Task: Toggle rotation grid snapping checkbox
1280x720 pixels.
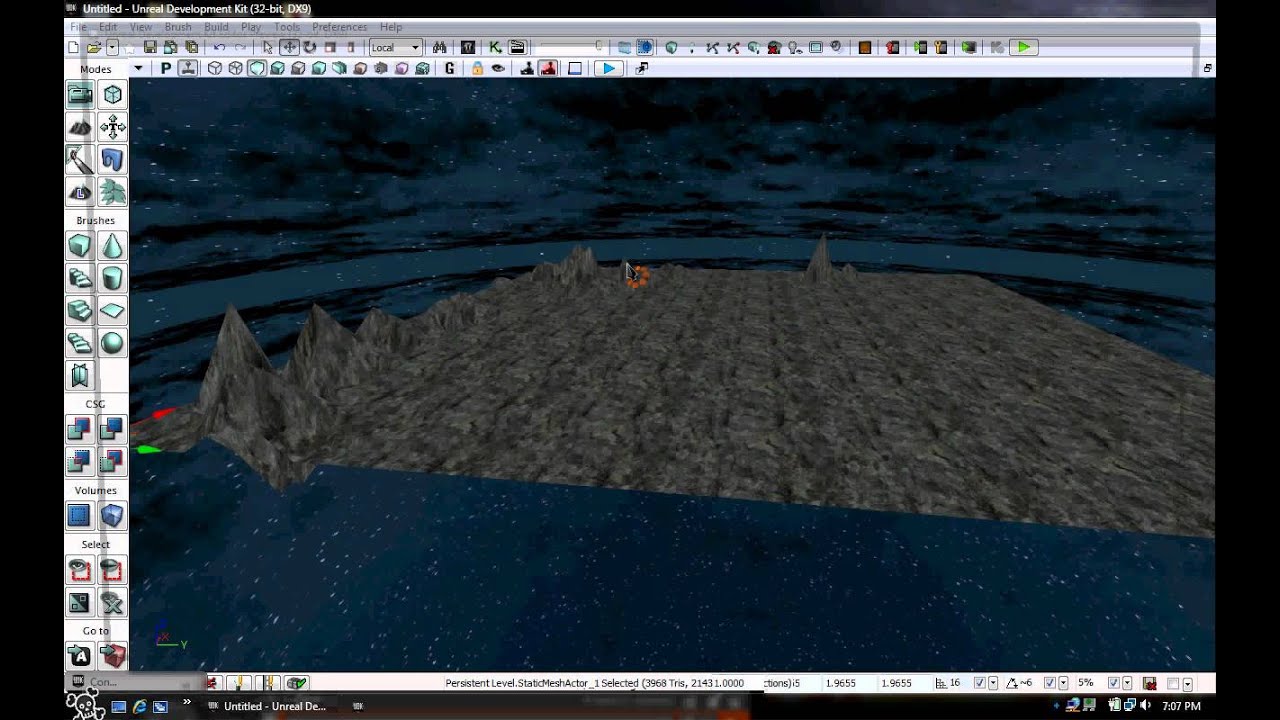Action: 1050,683
